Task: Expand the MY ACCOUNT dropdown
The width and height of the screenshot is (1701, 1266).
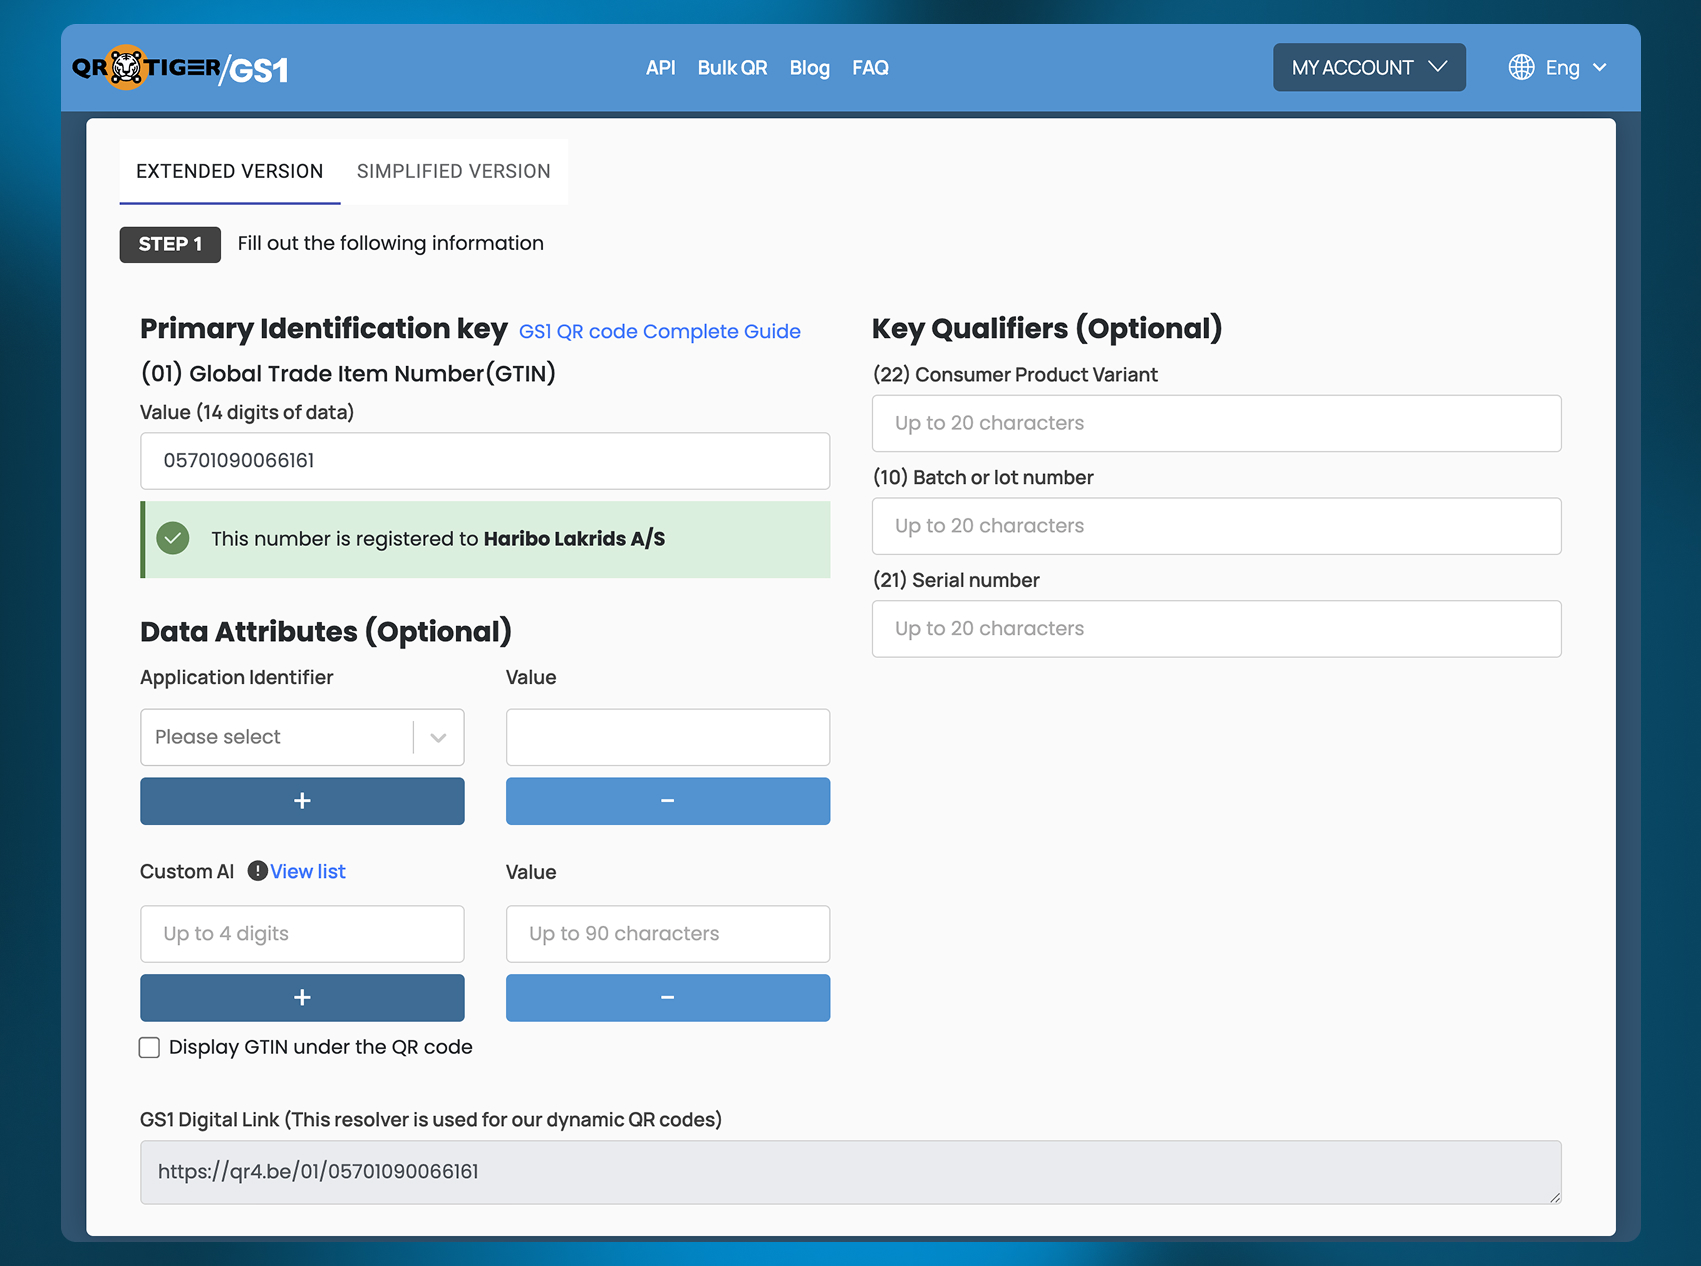Action: [x=1369, y=67]
